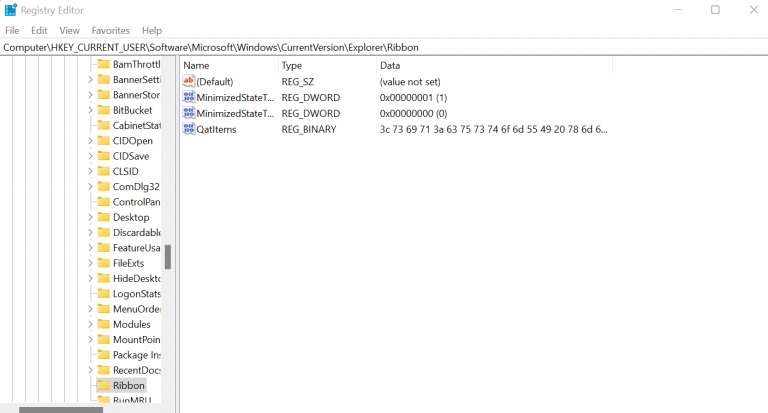Select the FeatureUsa folder icon
The image size is (768, 413).
pos(103,248)
